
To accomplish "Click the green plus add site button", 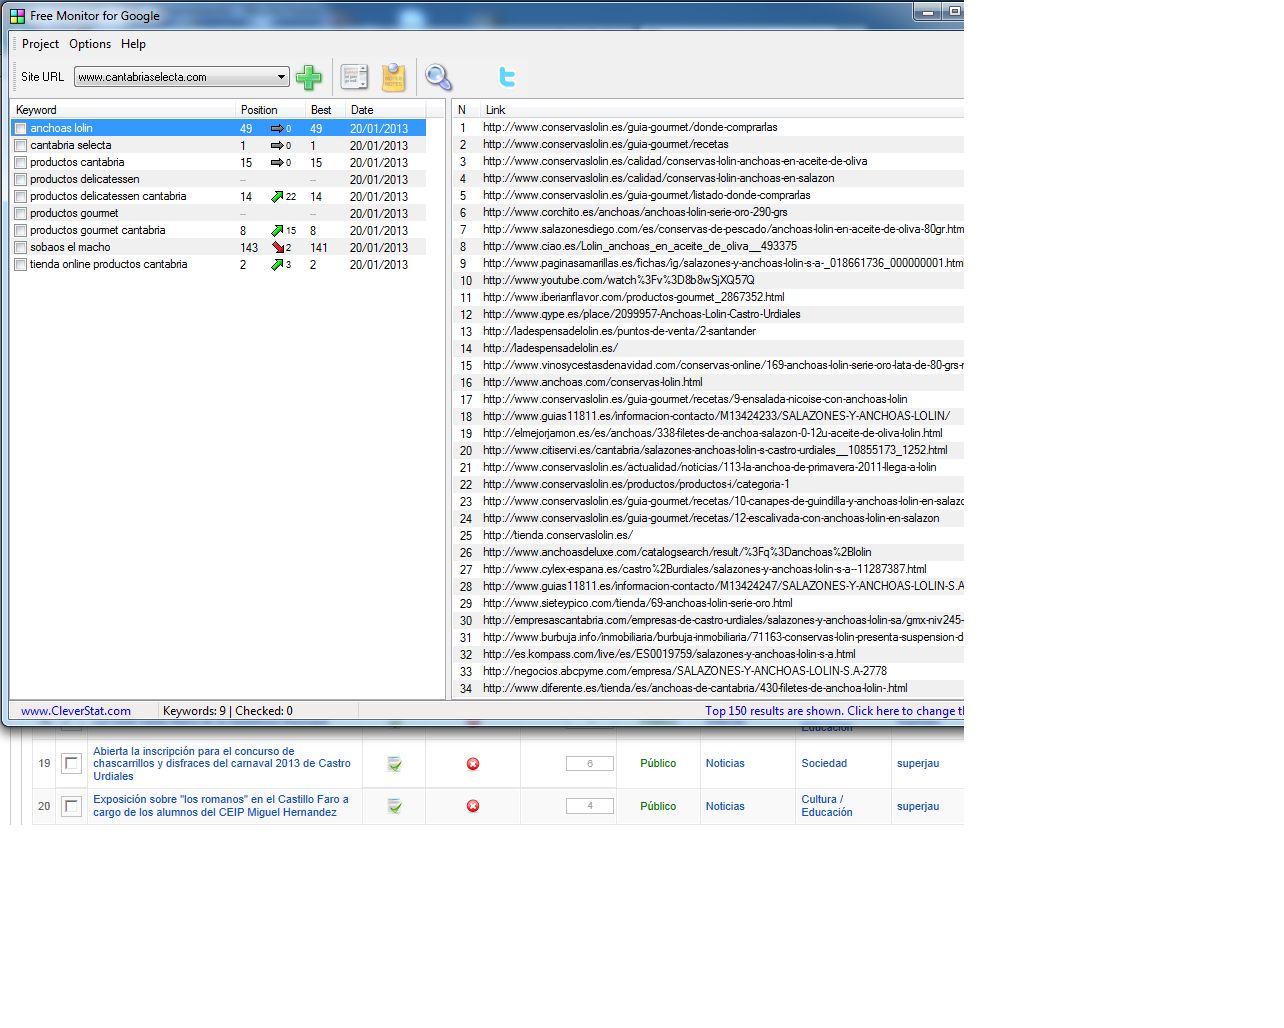I will click(x=308, y=77).
